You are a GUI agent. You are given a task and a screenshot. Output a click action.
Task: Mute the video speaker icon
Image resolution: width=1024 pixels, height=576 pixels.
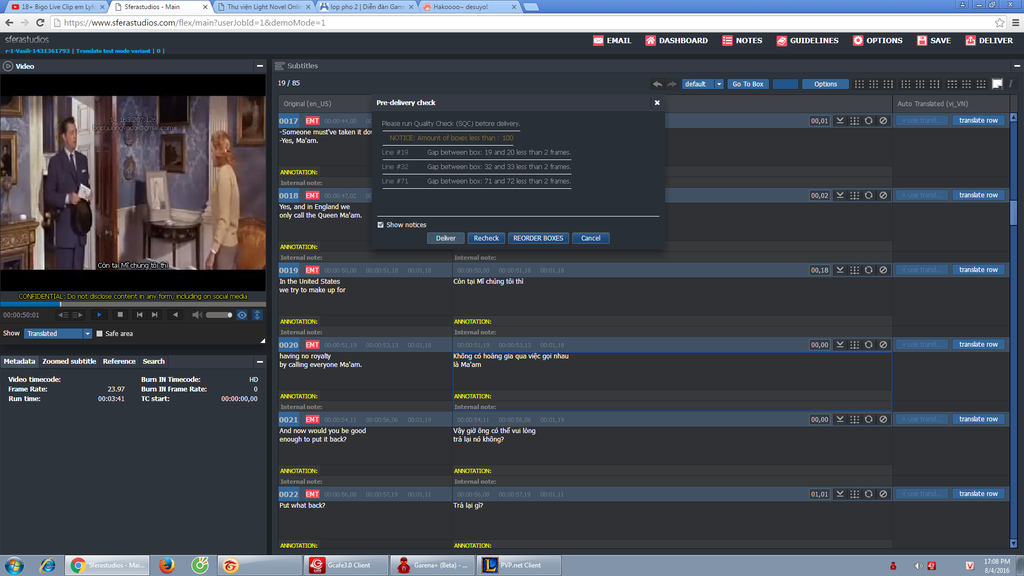pyautogui.click(x=197, y=315)
